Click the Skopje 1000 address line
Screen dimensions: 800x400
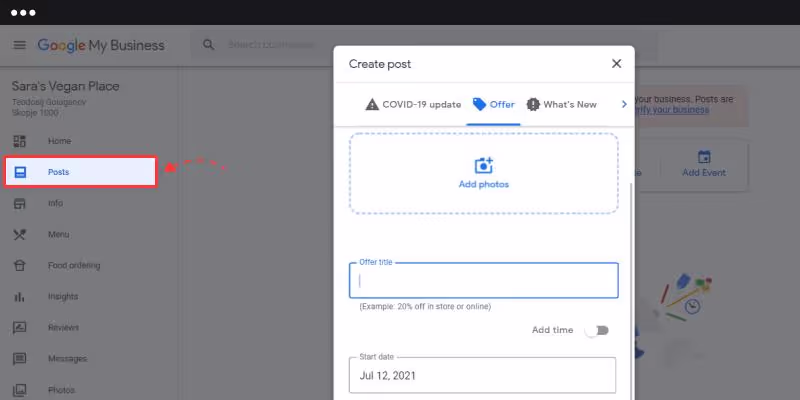tap(35, 113)
